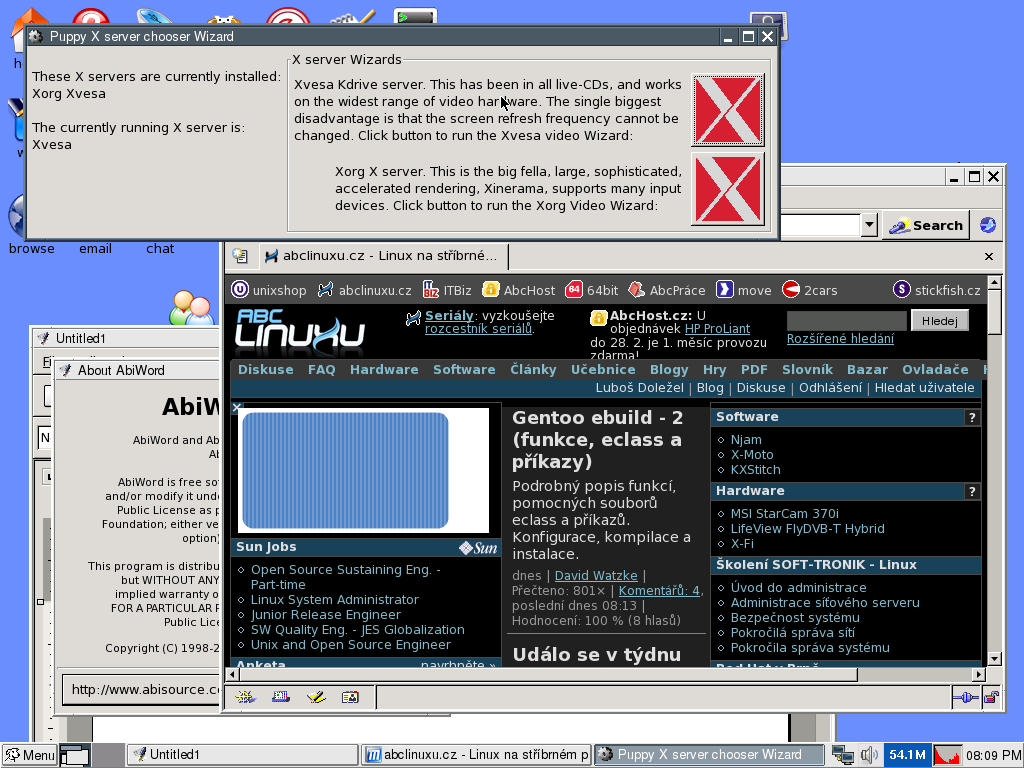Click the 54.1M free memory indicator
The height and width of the screenshot is (768, 1024).
coord(907,755)
